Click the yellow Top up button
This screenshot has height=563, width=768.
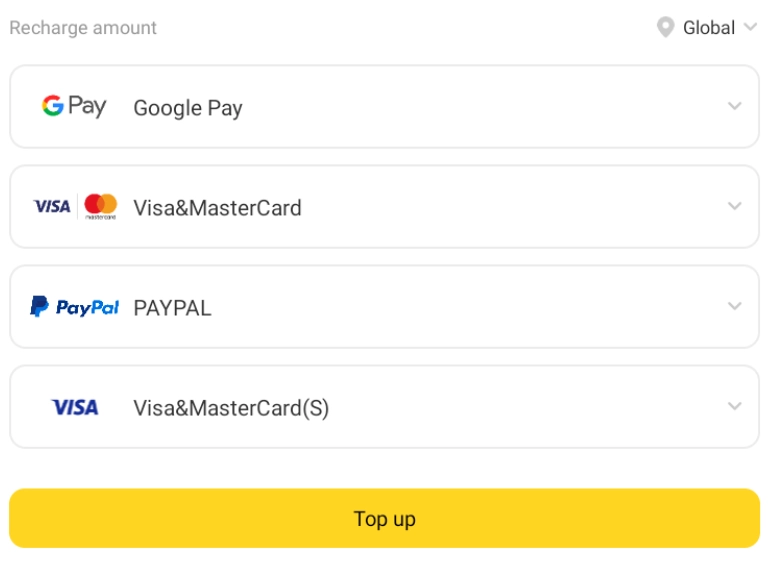[x=384, y=518]
